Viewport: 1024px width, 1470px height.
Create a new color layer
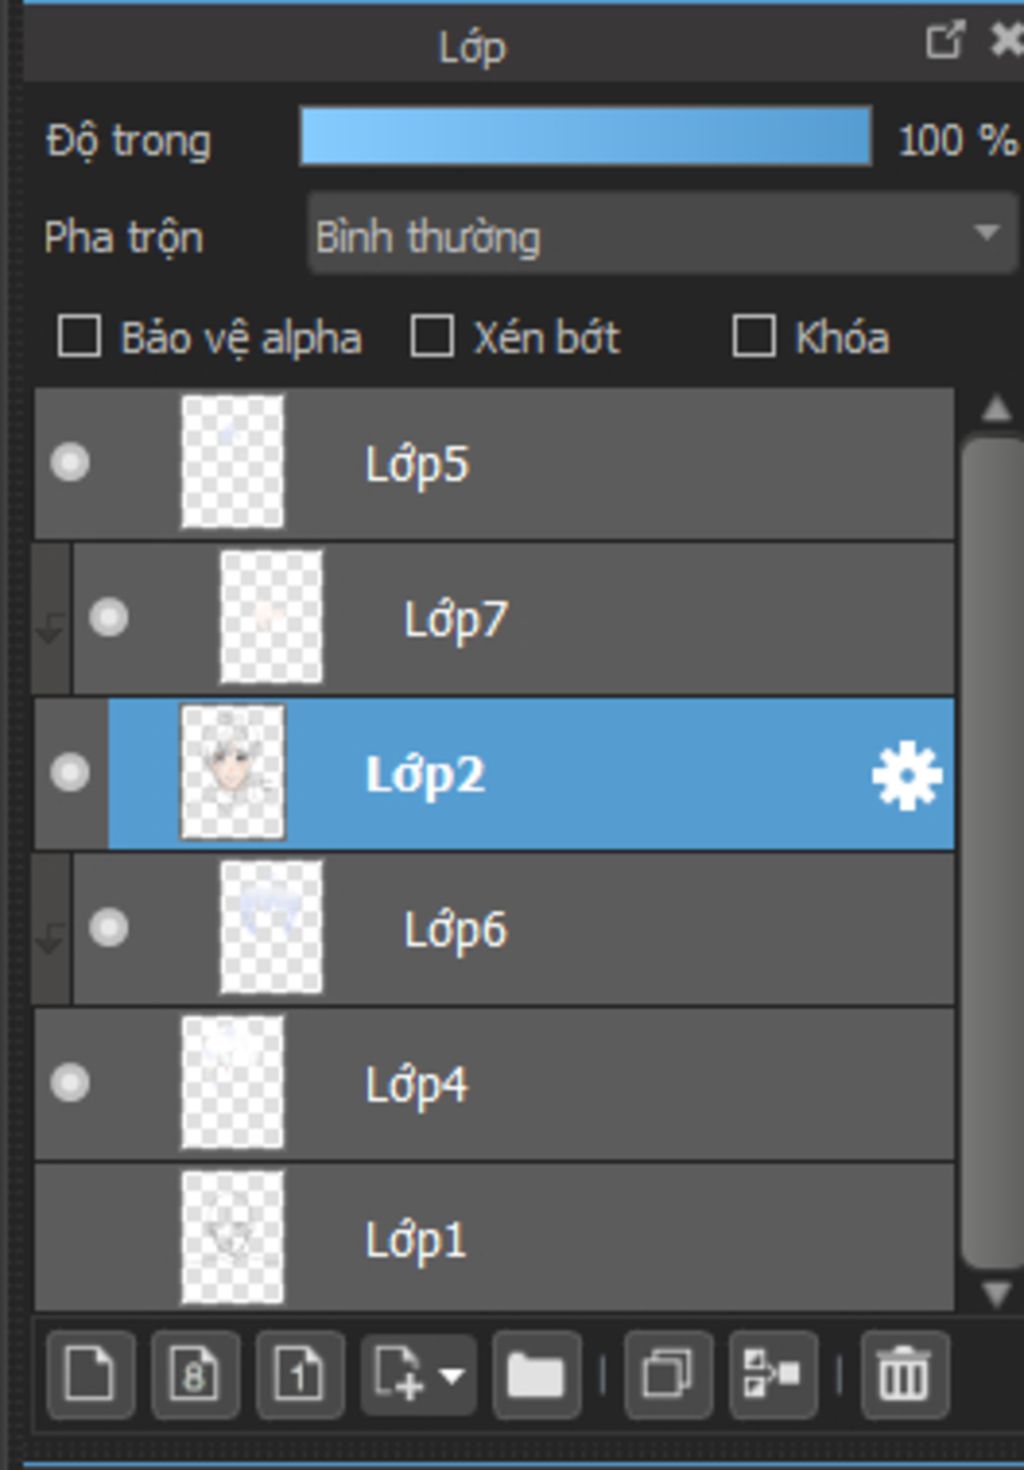pyautogui.click(x=90, y=1375)
